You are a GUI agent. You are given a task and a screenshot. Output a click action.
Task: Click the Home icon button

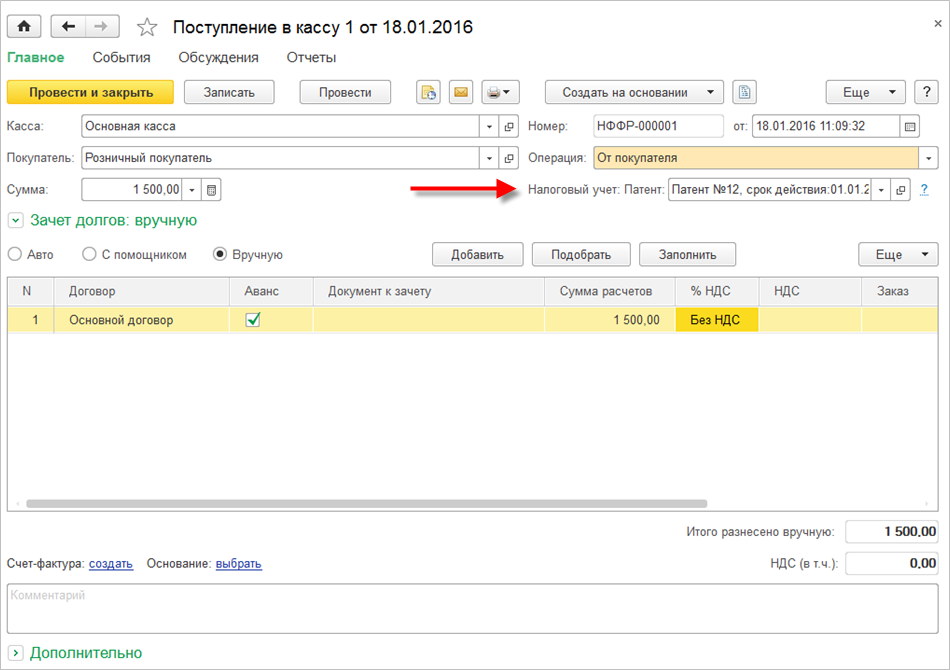[24, 27]
